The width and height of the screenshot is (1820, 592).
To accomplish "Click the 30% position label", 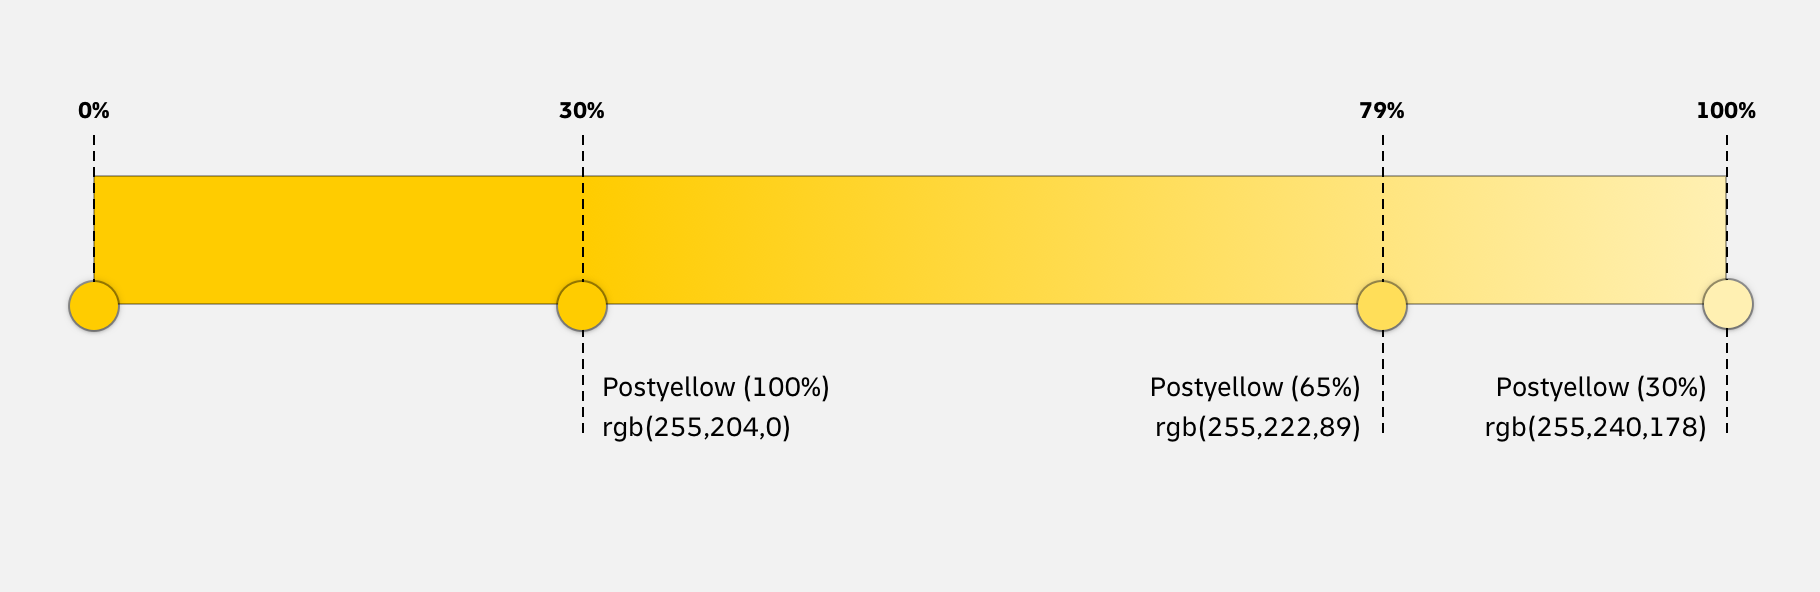I will click(x=582, y=111).
